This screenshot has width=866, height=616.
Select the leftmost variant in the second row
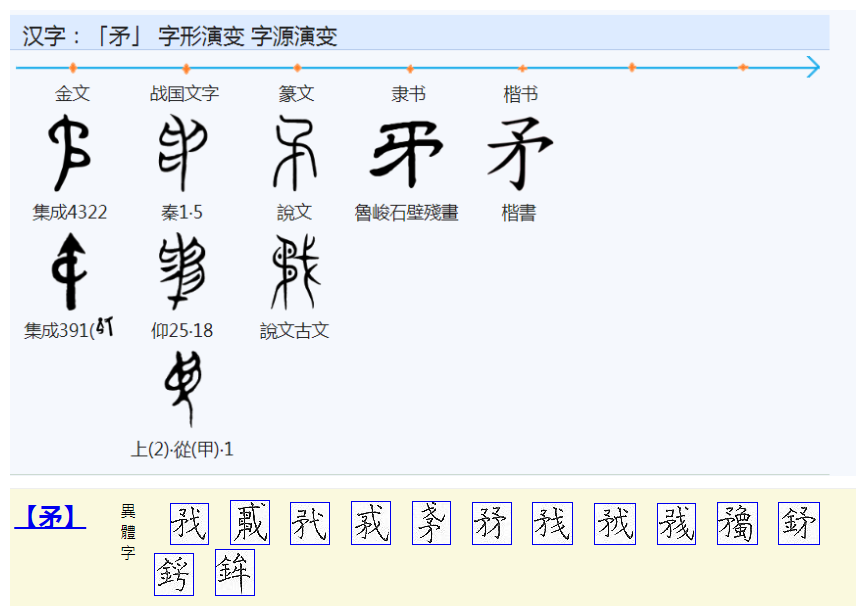click(173, 573)
